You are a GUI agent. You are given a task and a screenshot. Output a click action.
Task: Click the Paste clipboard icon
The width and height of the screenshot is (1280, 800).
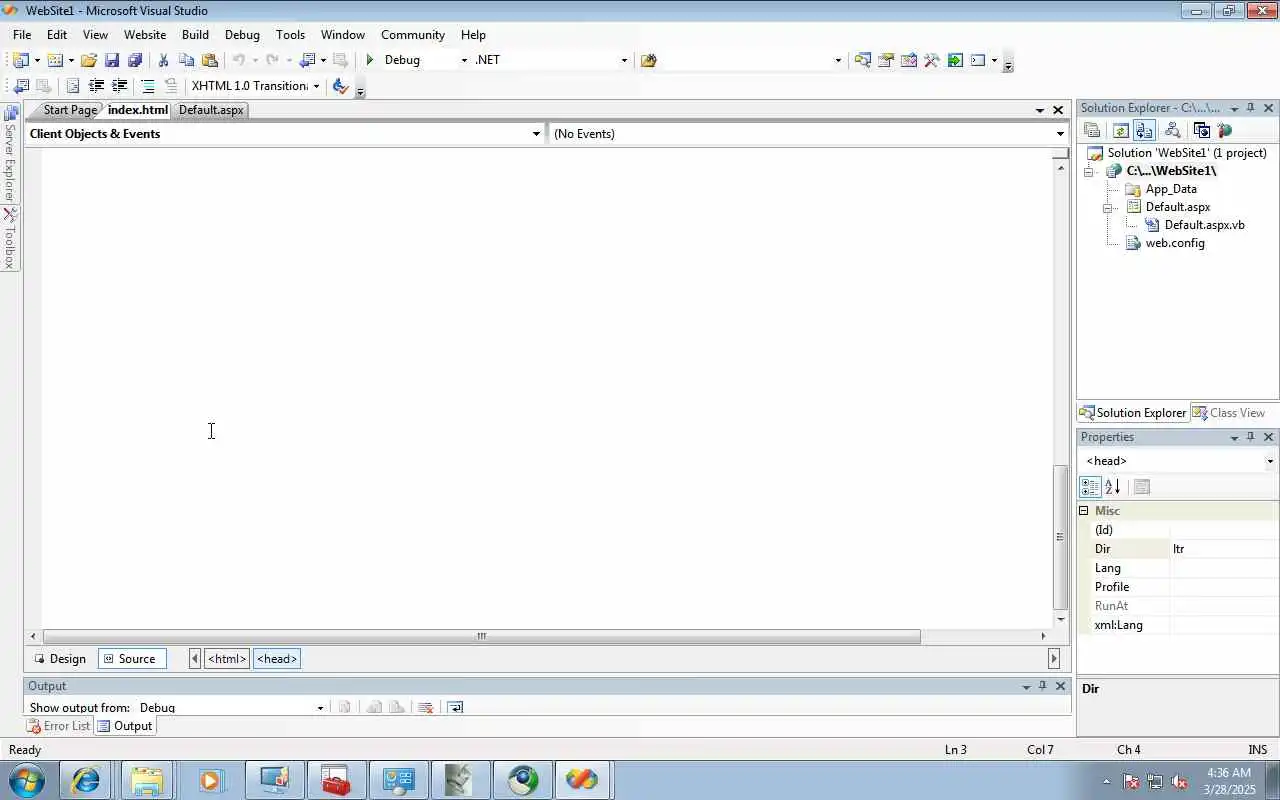(209, 60)
